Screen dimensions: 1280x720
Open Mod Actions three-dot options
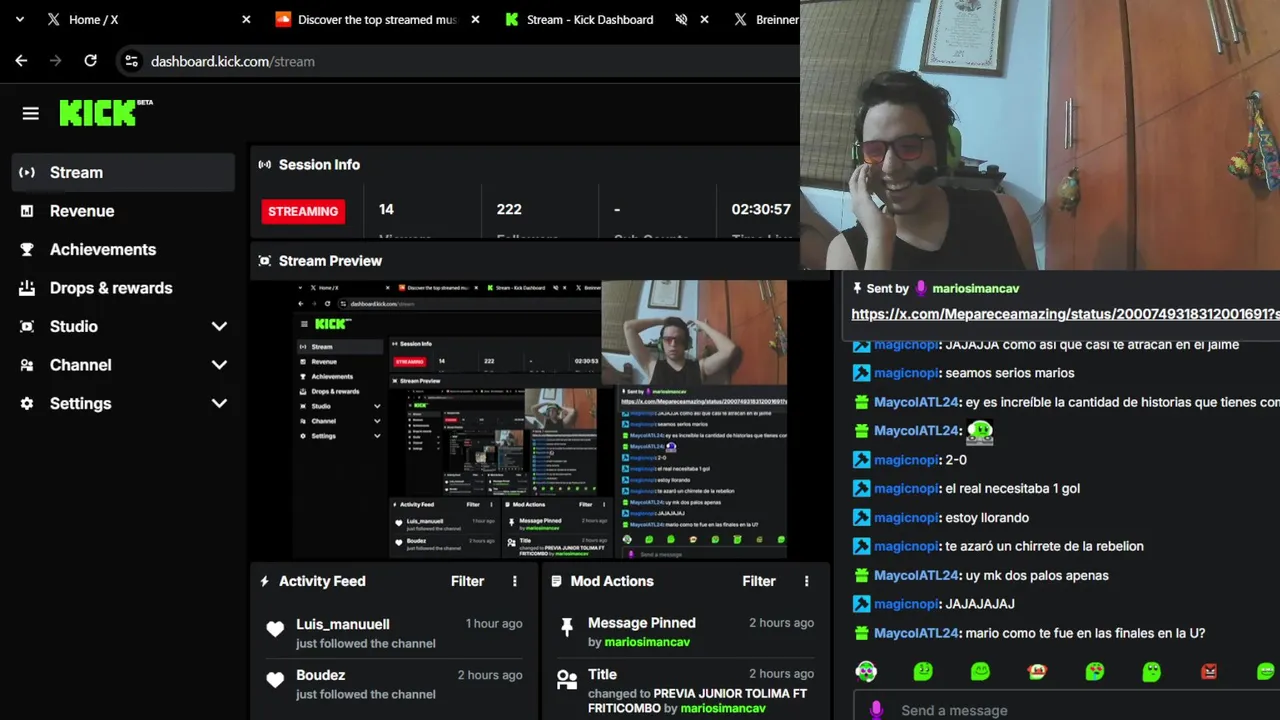tap(806, 581)
